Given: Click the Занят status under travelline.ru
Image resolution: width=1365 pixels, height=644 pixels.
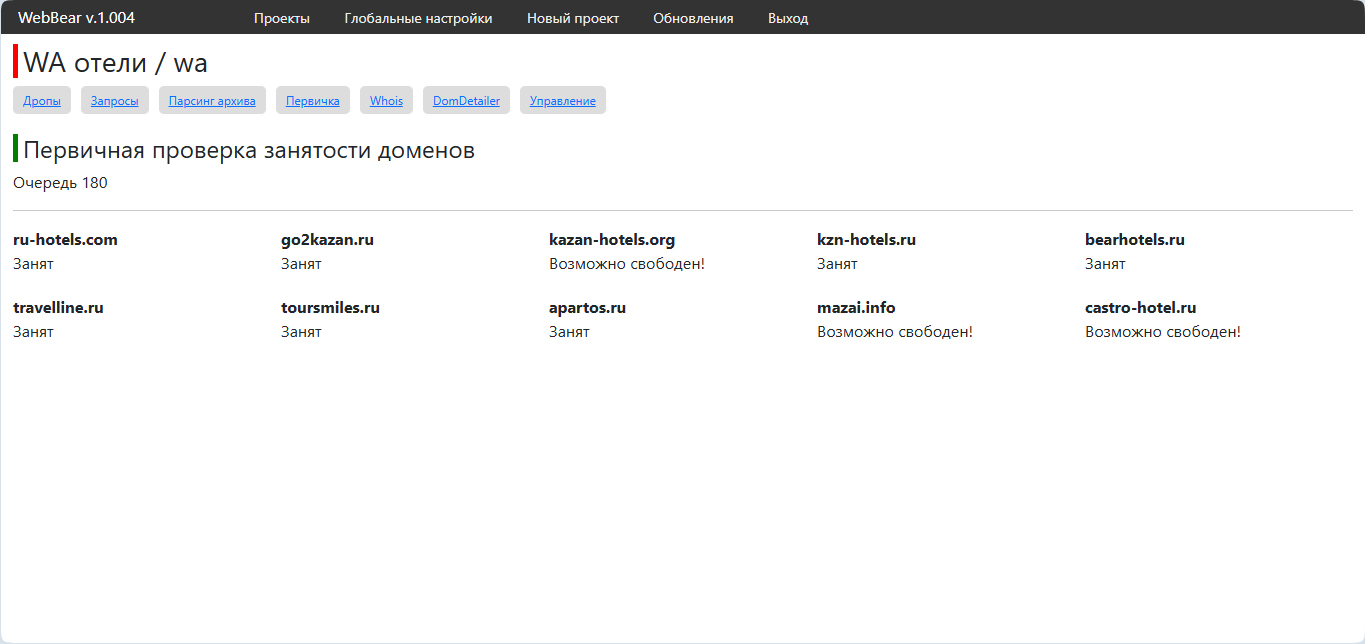Looking at the screenshot, I should (33, 332).
